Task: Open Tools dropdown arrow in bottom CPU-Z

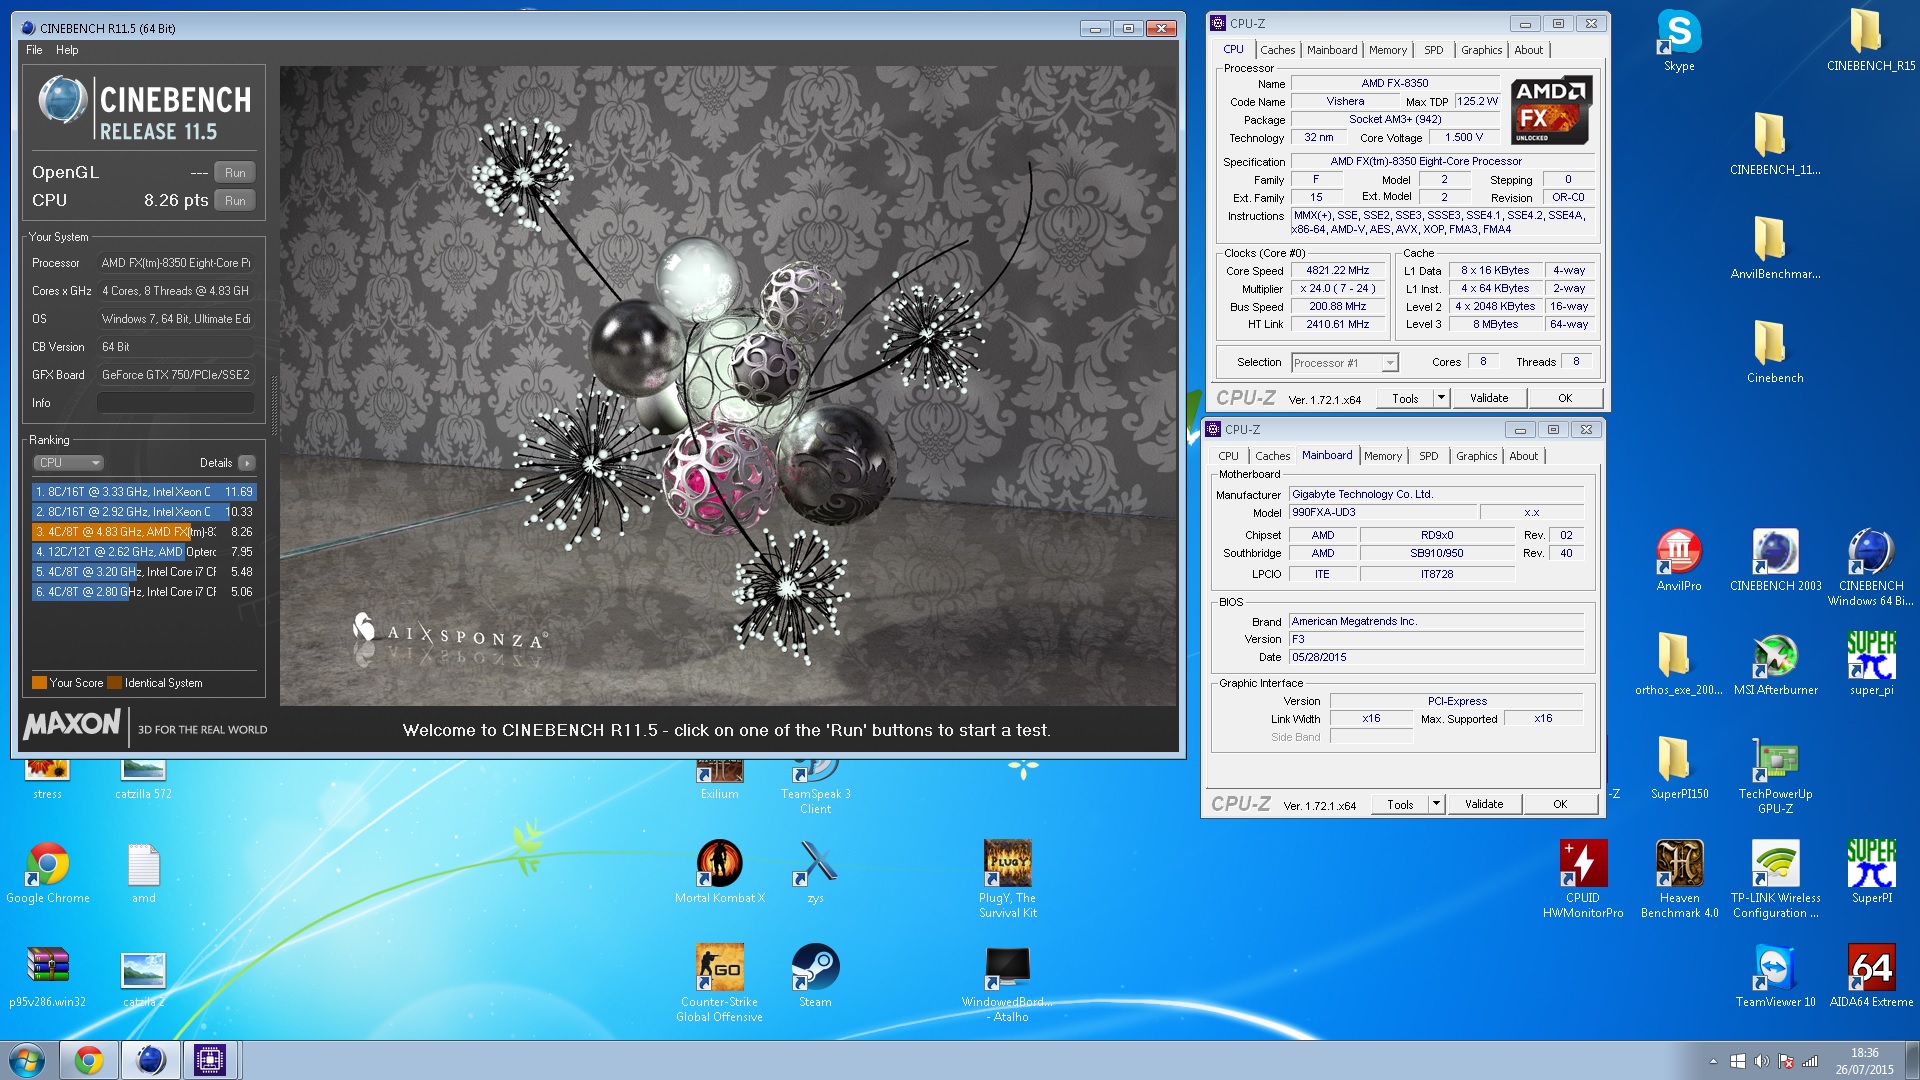Action: pos(1436,804)
